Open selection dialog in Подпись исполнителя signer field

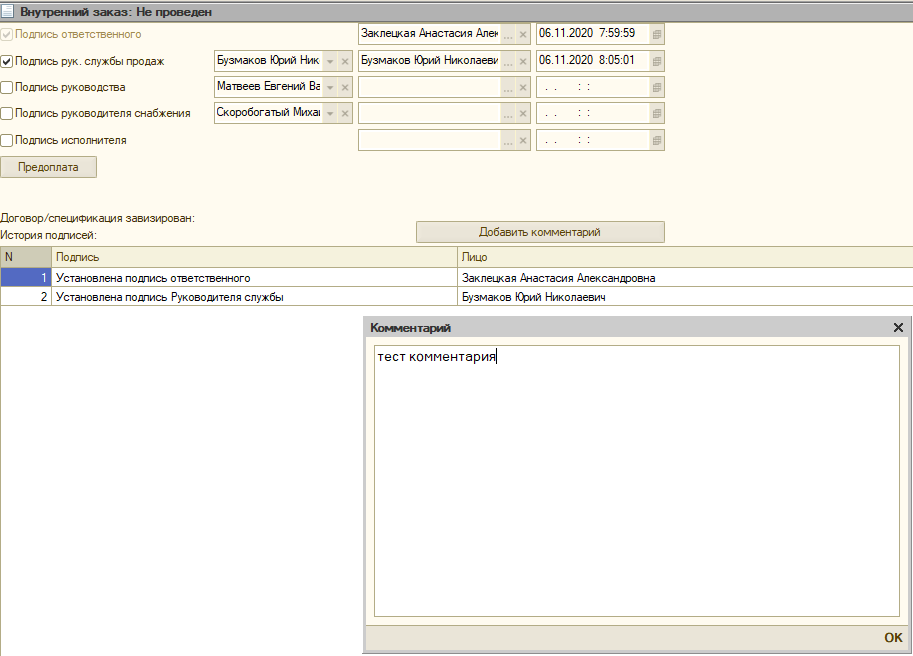pos(508,140)
